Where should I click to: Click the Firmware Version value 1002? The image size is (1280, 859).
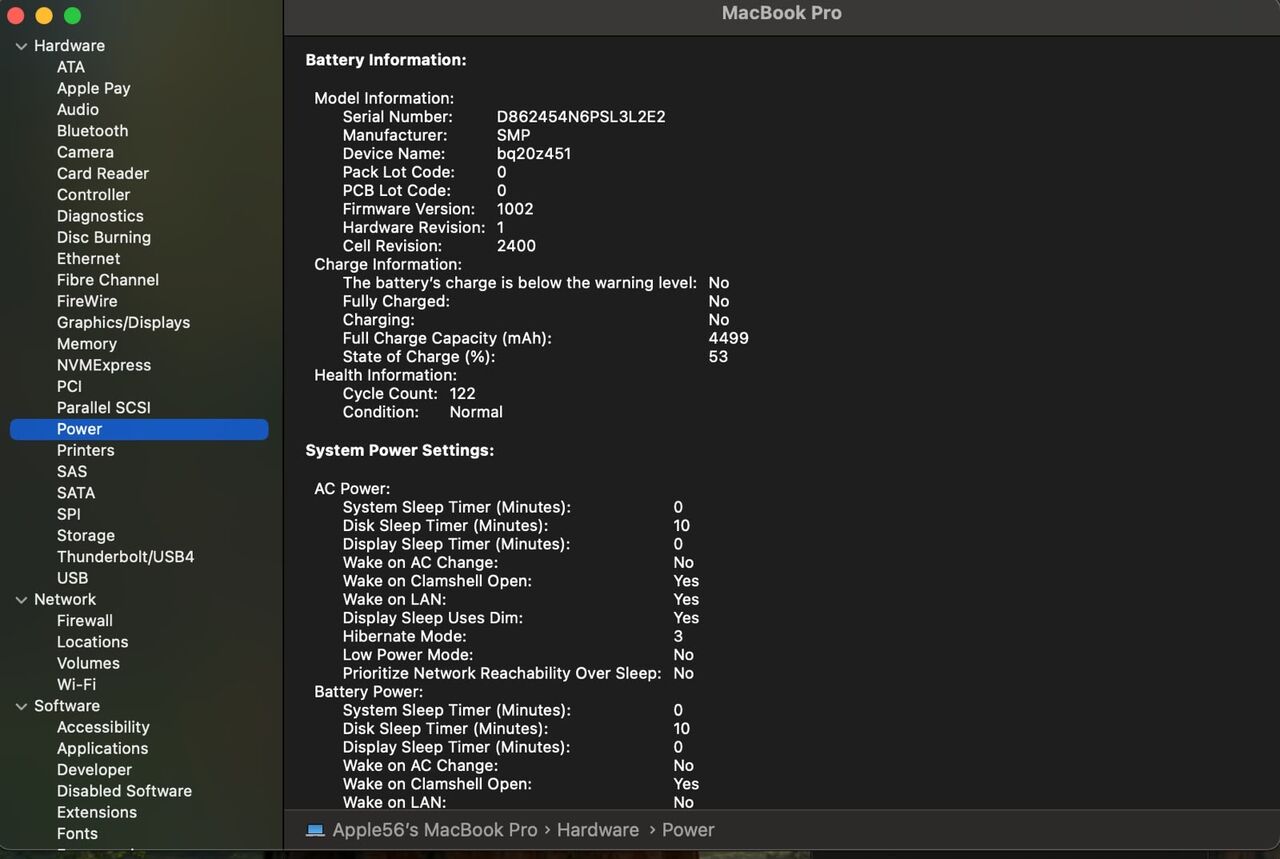click(515, 209)
